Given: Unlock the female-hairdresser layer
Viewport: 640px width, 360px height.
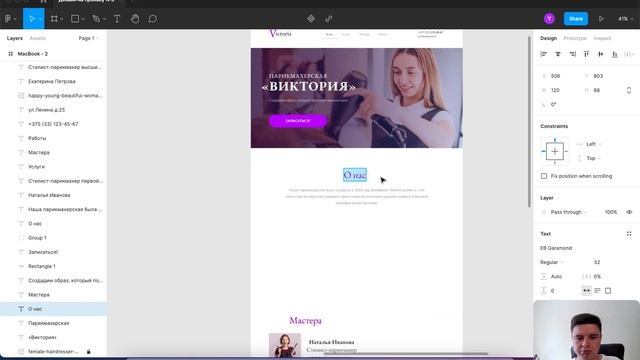Looking at the screenshot, I should pyautogui.click(x=89, y=351).
